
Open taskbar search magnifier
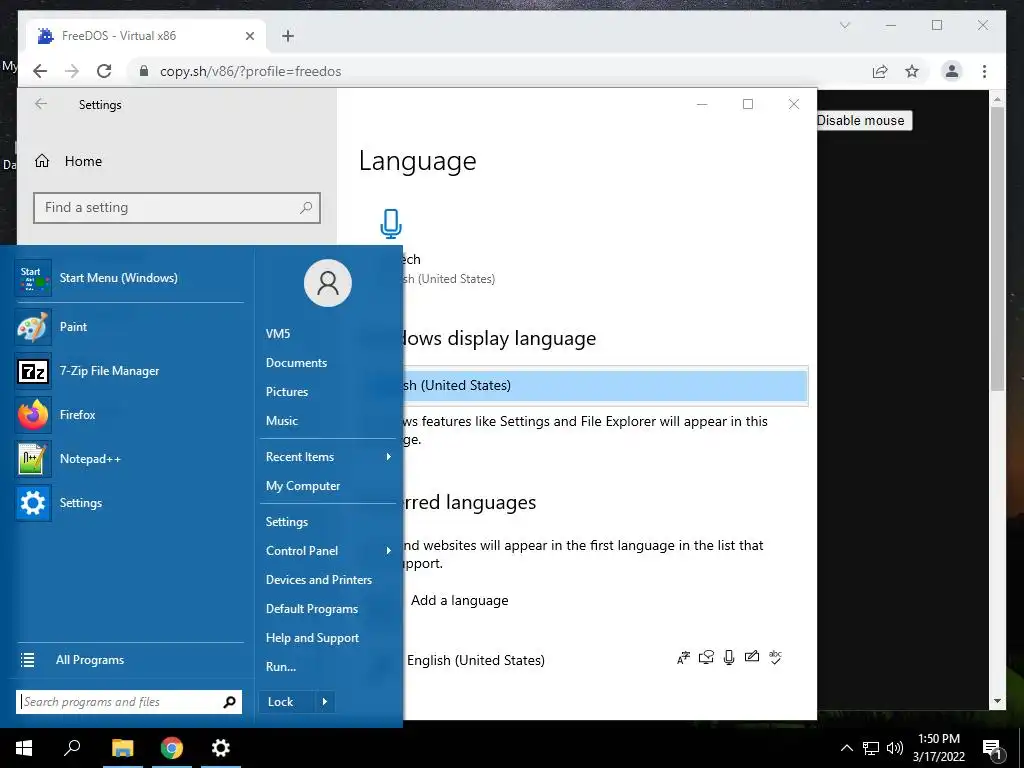[x=72, y=748]
